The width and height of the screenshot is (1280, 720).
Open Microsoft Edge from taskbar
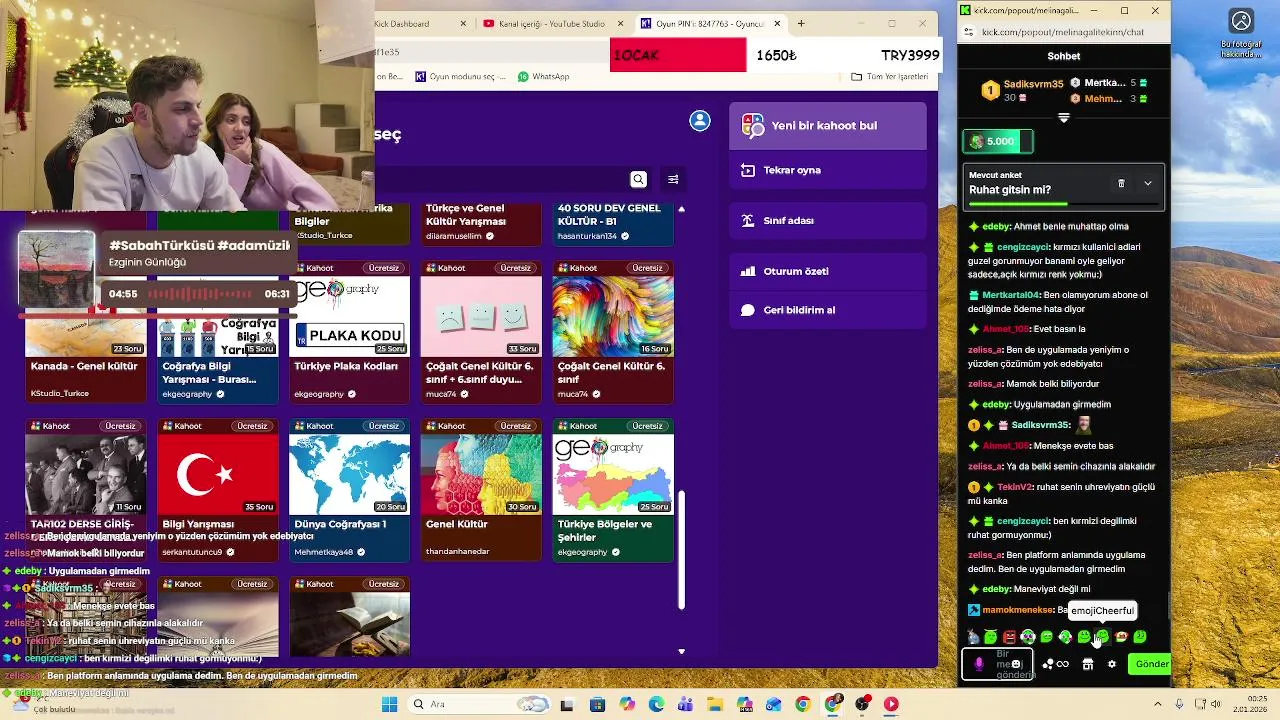(x=656, y=704)
